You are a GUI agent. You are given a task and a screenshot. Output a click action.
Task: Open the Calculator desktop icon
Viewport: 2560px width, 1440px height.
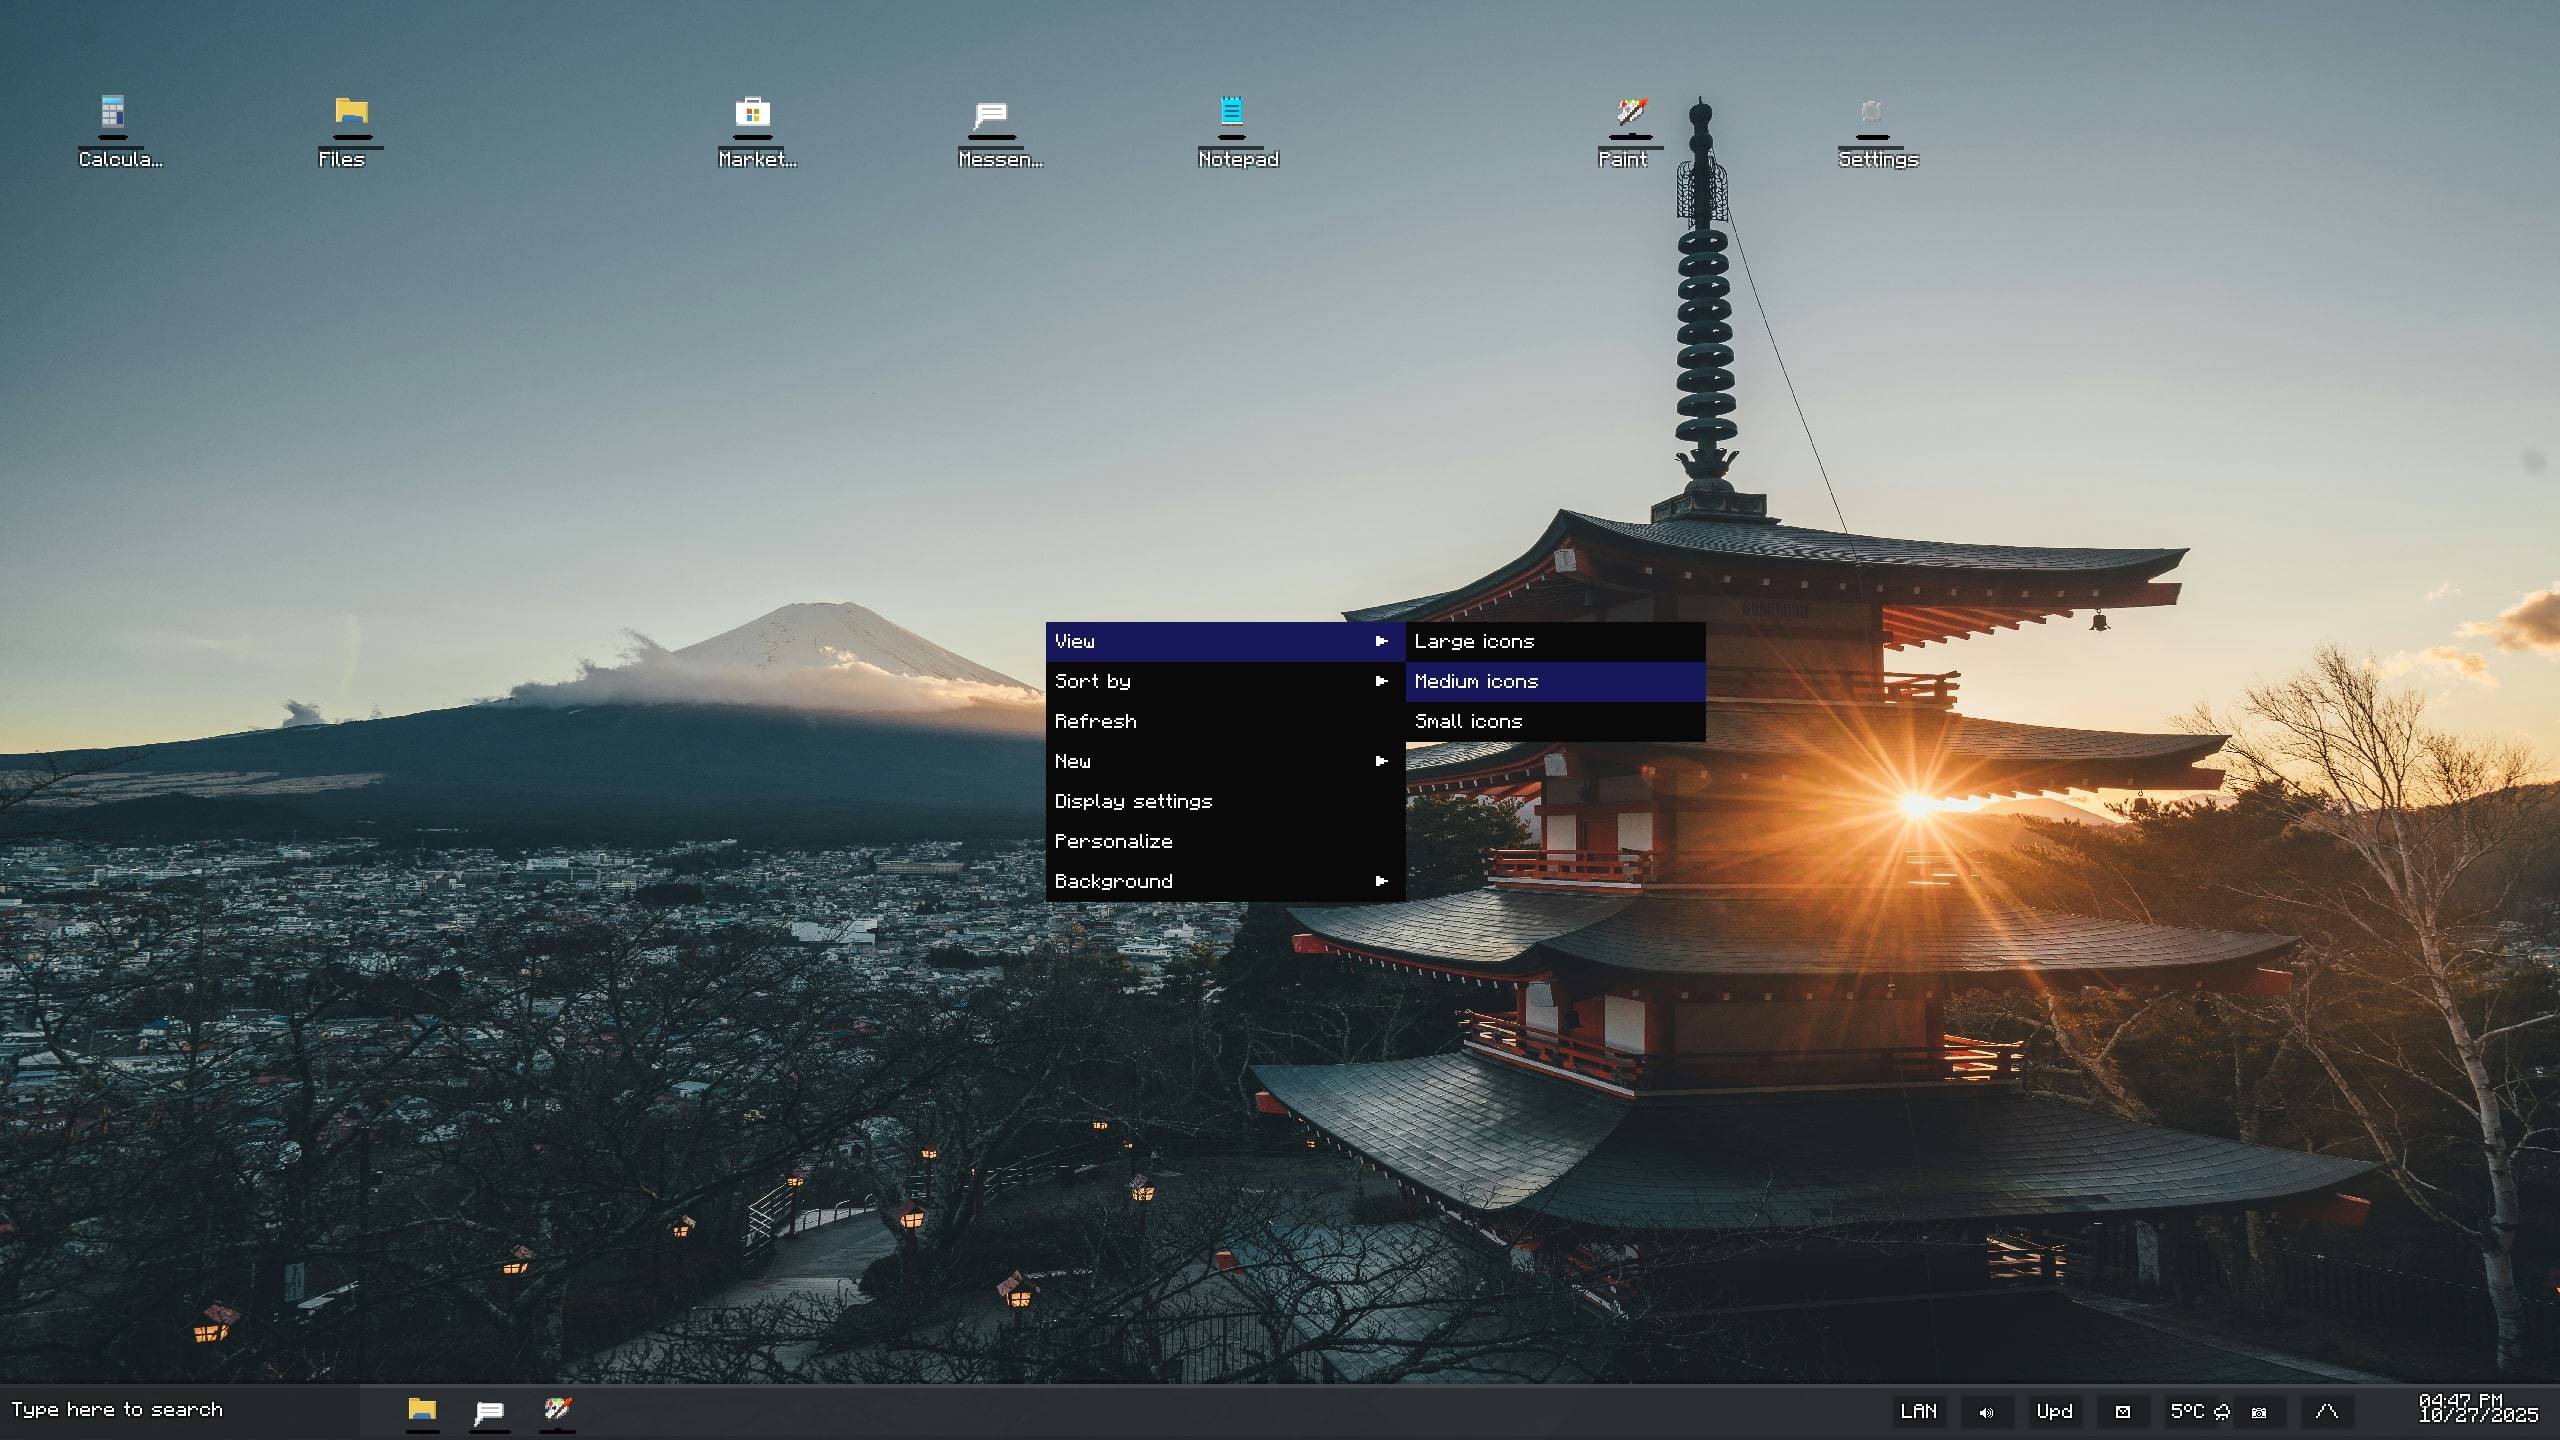(x=113, y=112)
